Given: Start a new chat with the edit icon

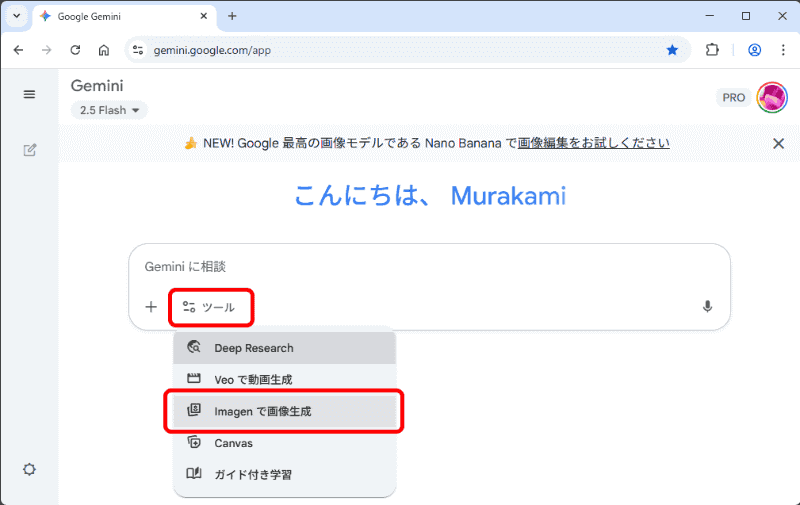Looking at the screenshot, I should pos(30,150).
